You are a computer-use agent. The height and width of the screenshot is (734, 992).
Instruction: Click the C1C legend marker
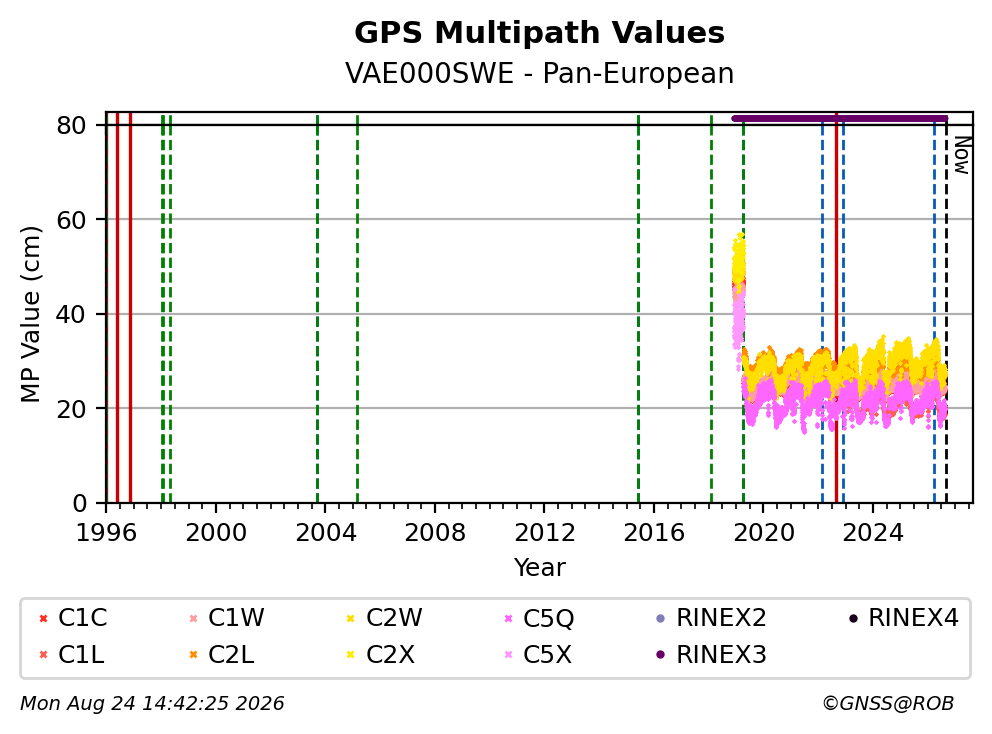[43, 618]
